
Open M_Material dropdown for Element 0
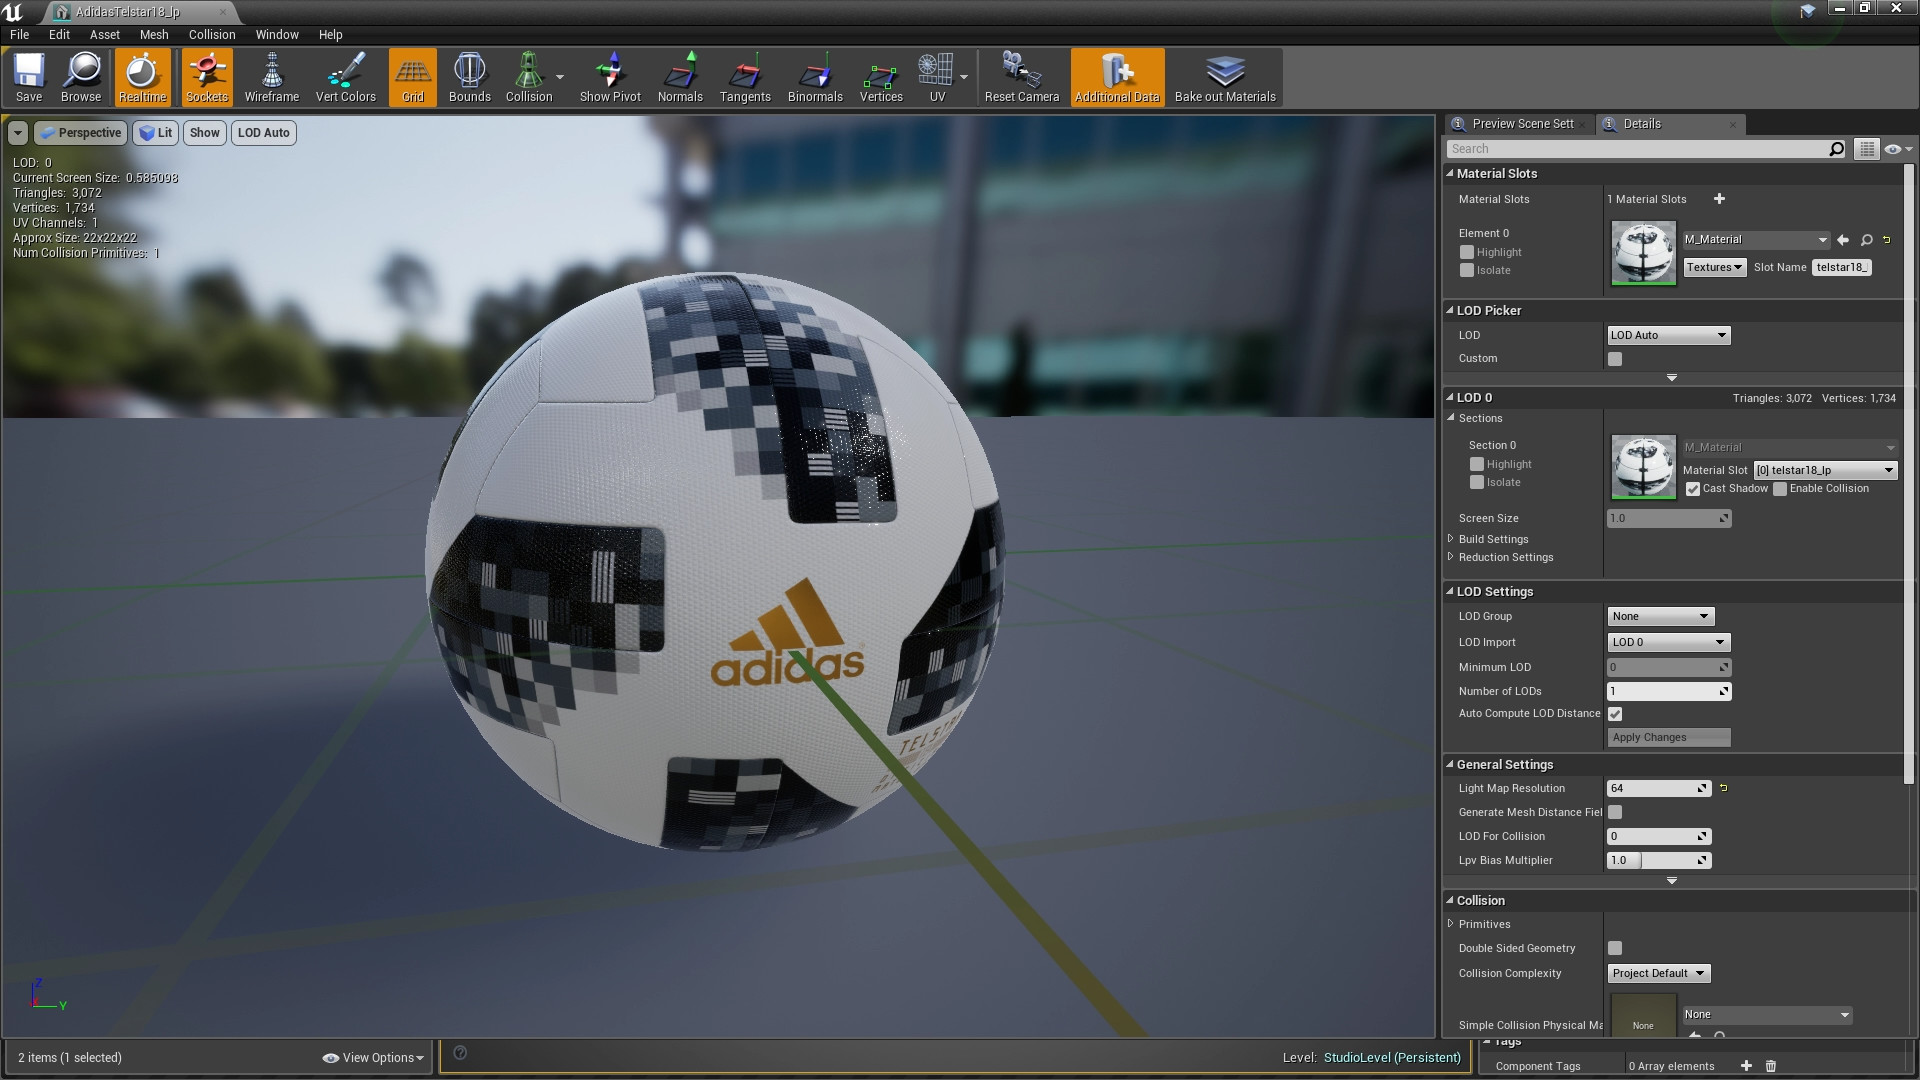[x=1756, y=240]
